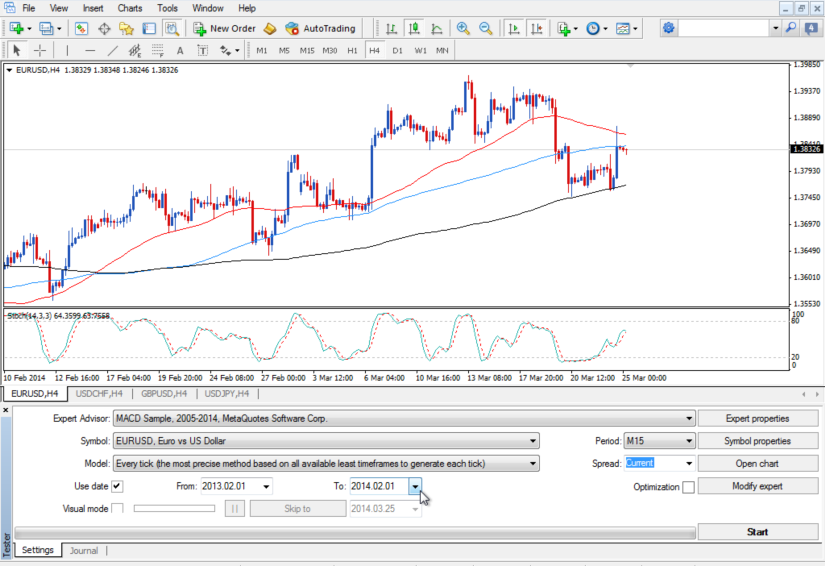Select the Fibonacci retracement tool
This screenshot has height=566, width=825.
click(157, 50)
